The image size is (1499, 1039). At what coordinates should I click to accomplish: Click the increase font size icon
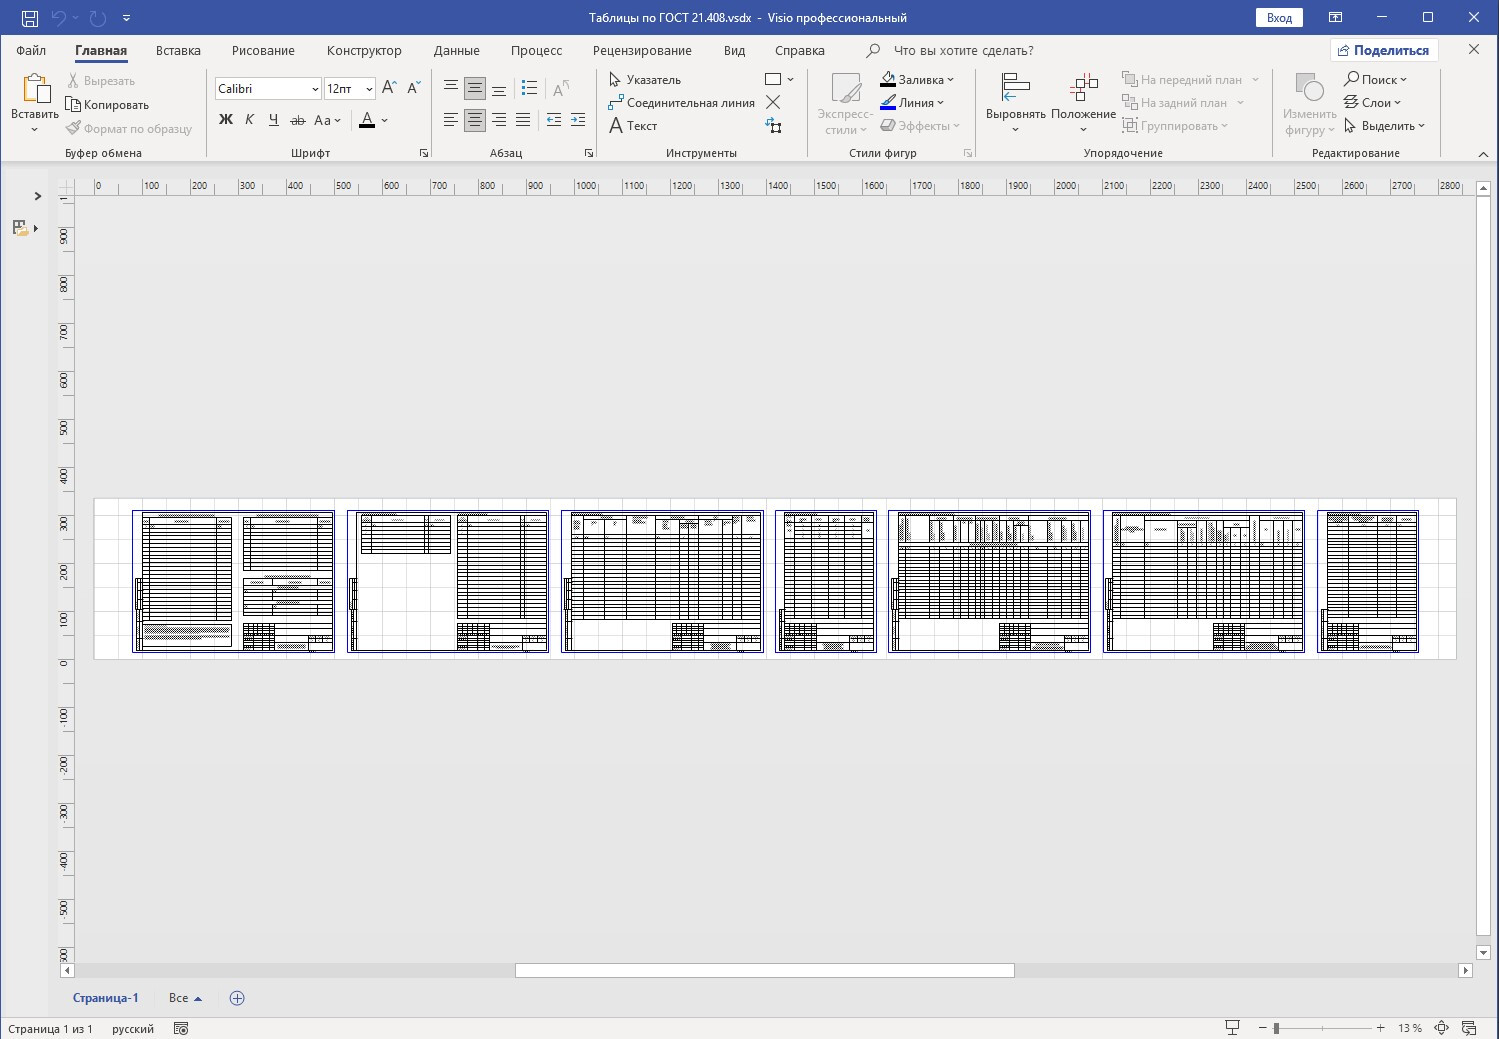click(x=389, y=88)
